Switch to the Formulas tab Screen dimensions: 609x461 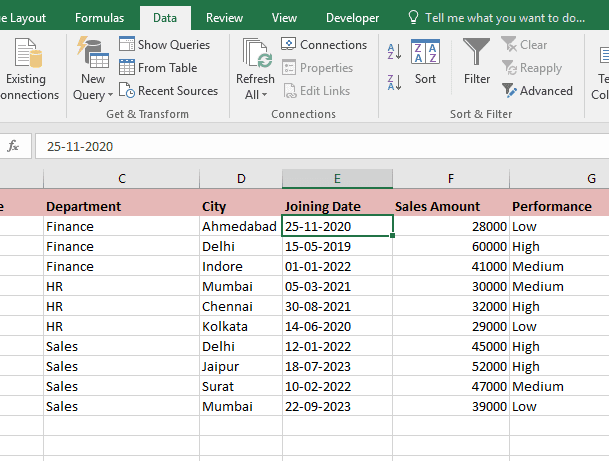pyautogui.click(x=100, y=18)
